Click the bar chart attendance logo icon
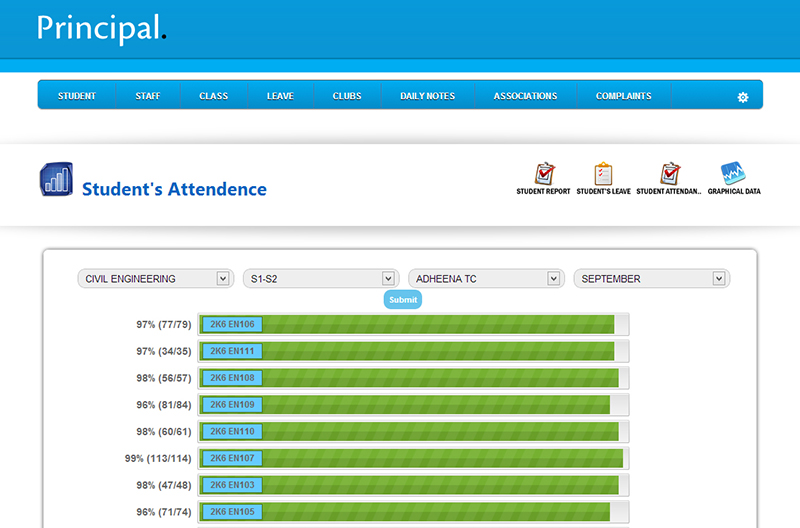This screenshot has width=800, height=528. coord(56,180)
